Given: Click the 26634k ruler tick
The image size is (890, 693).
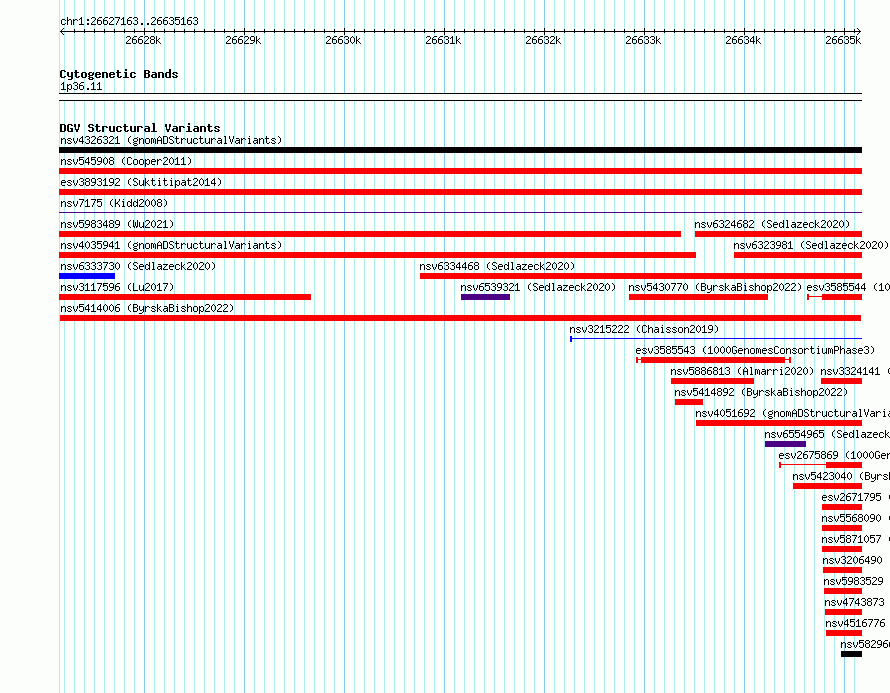Looking at the screenshot, I should point(744,40).
